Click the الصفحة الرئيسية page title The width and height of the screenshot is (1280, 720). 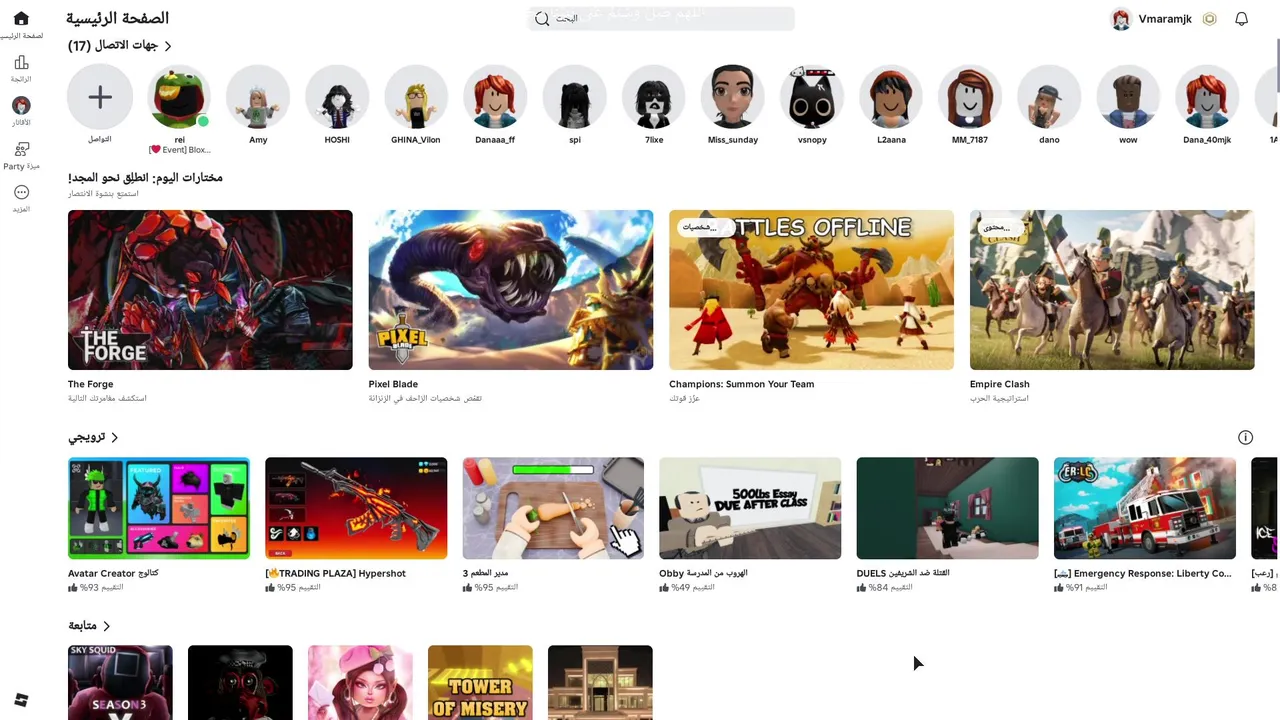tap(117, 19)
